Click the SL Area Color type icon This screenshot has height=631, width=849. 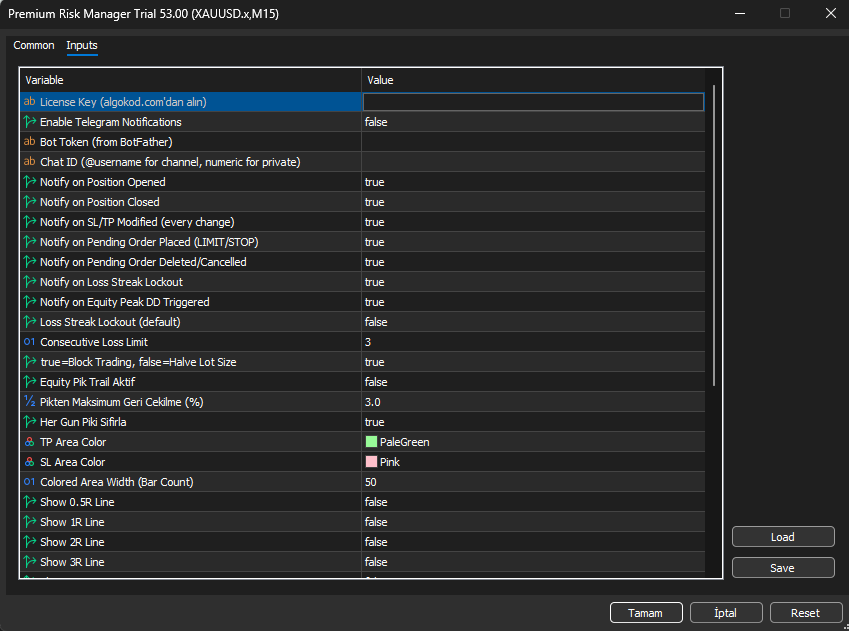click(30, 462)
